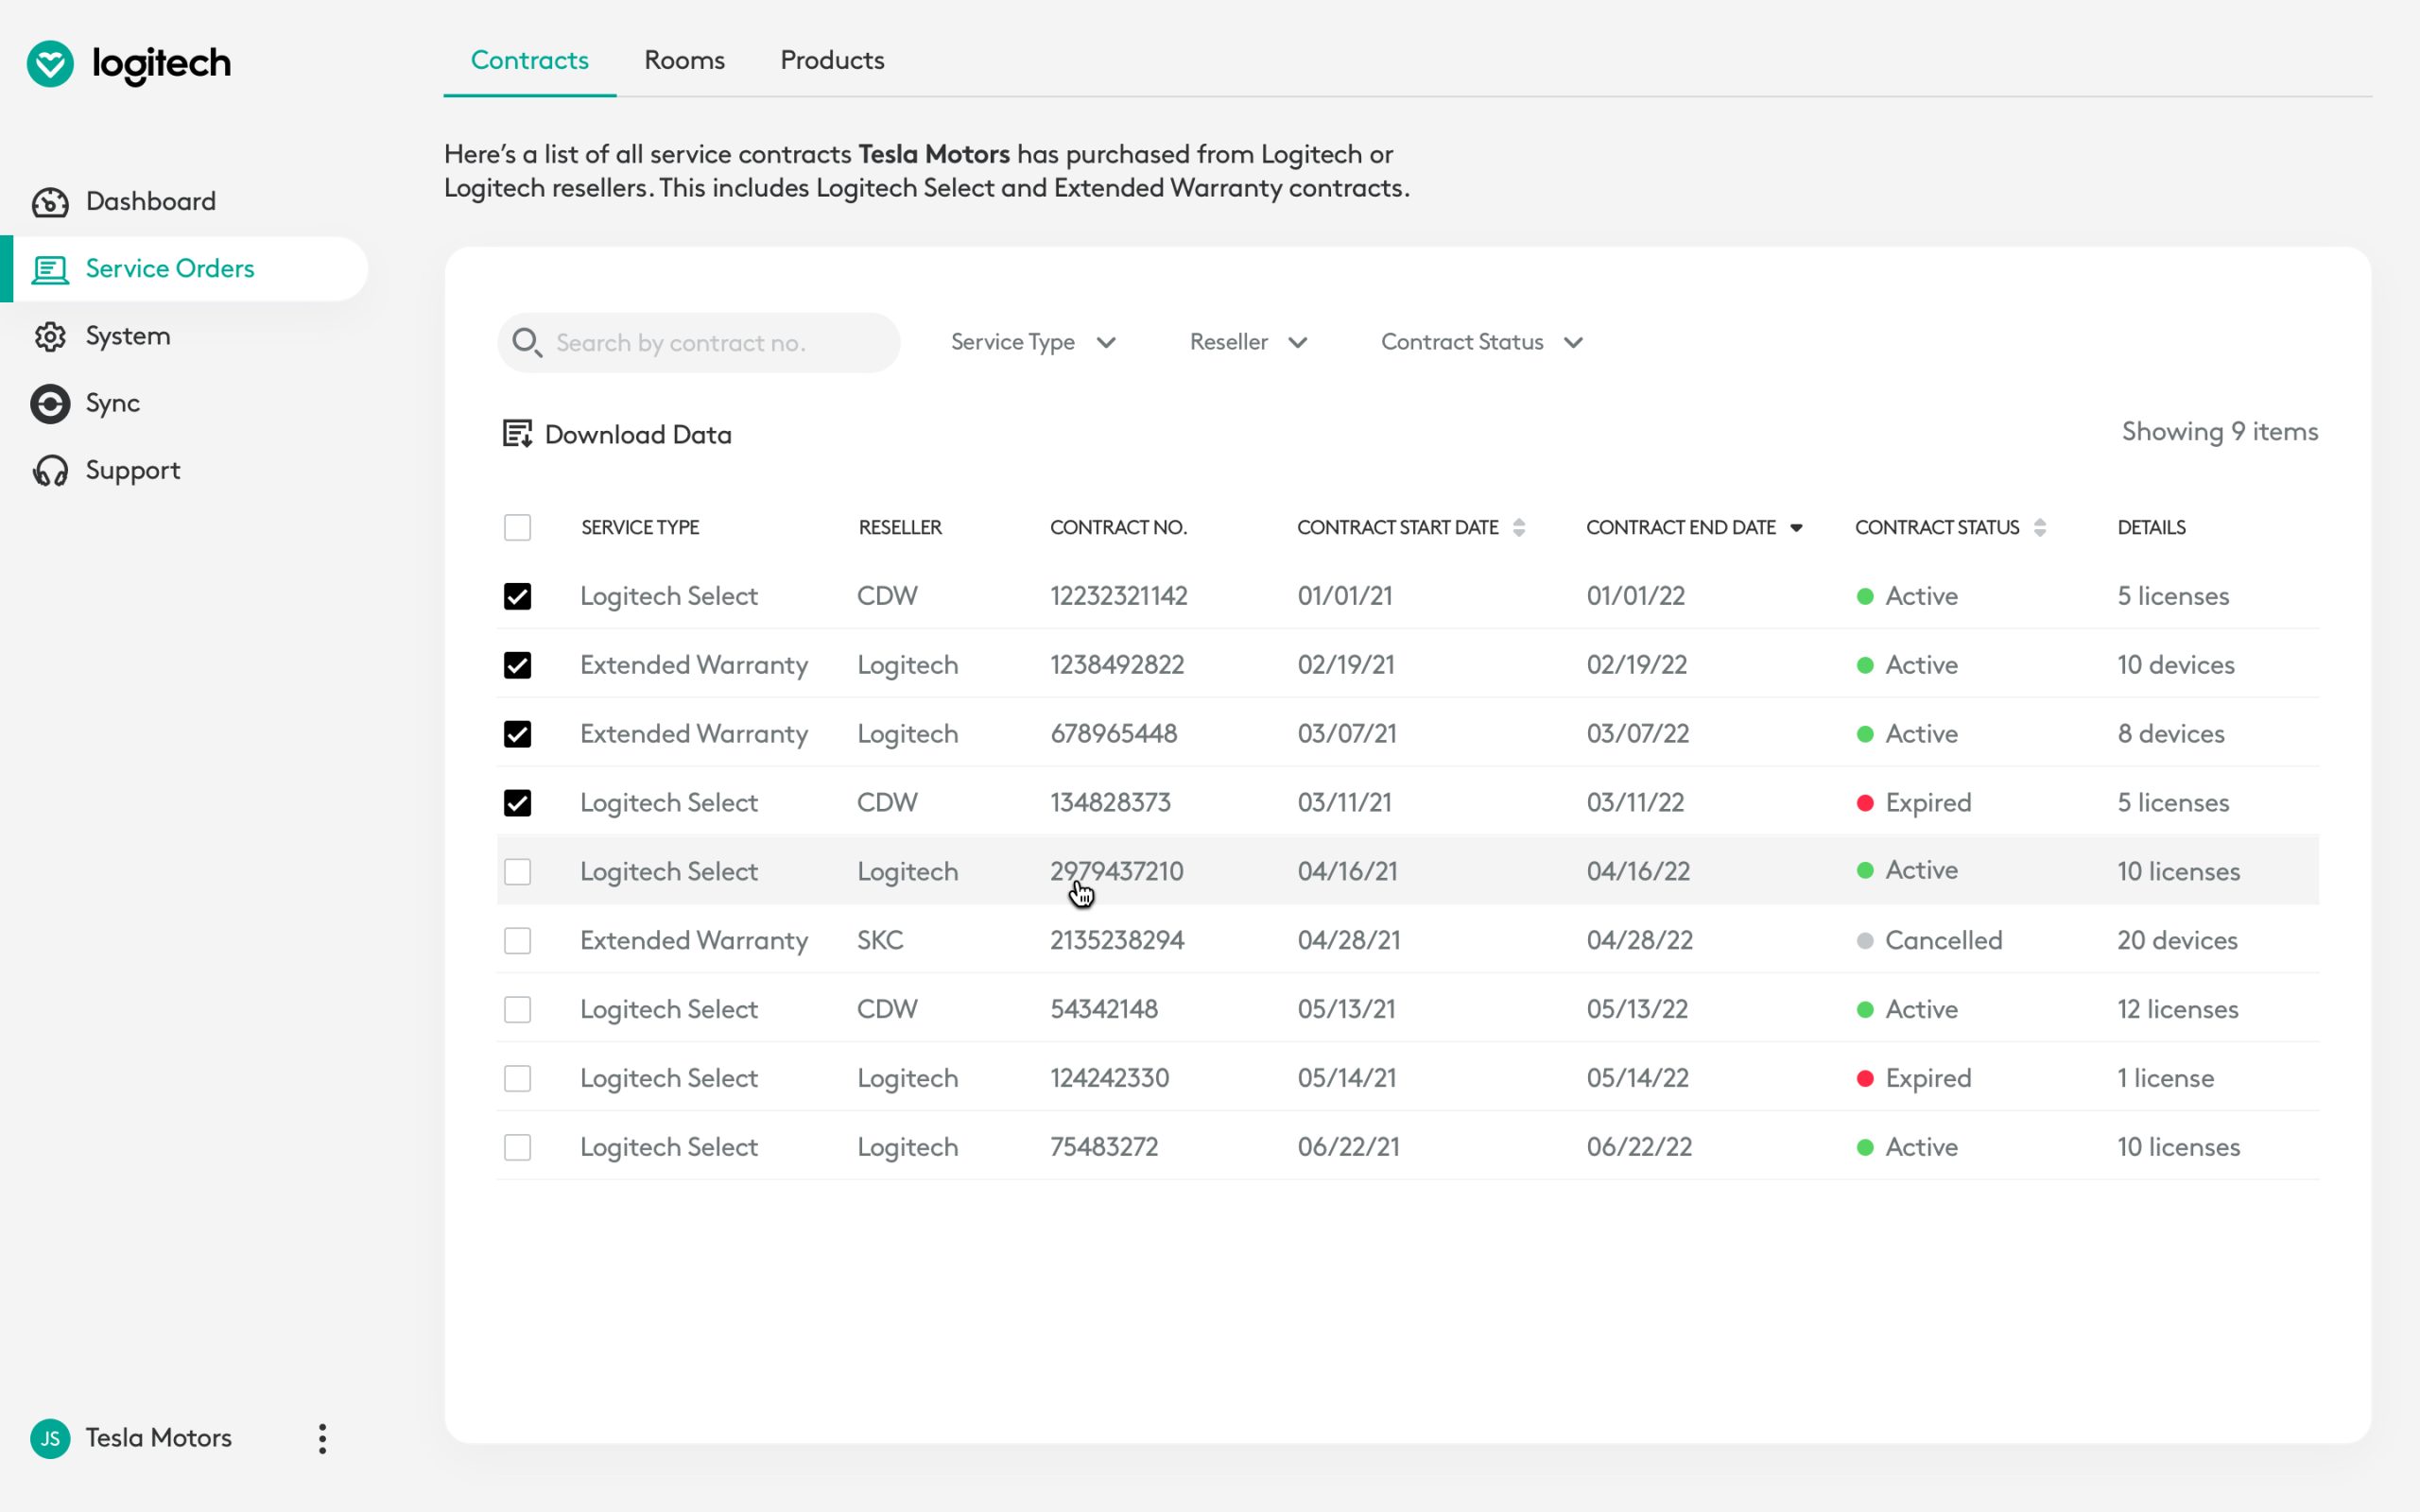2420x1512 pixels.
Task: Check contract 2135238294 checkbox
Action: click(x=517, y=941)
